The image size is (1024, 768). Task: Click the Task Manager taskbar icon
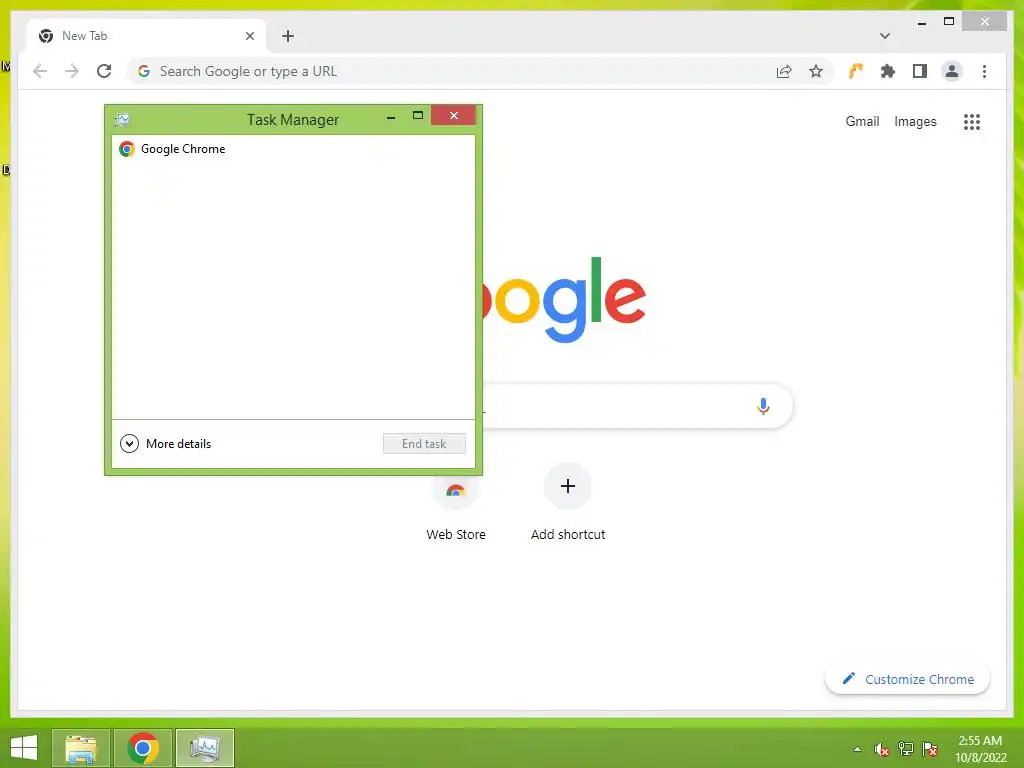pyautogui.click(x=204, y=748)
